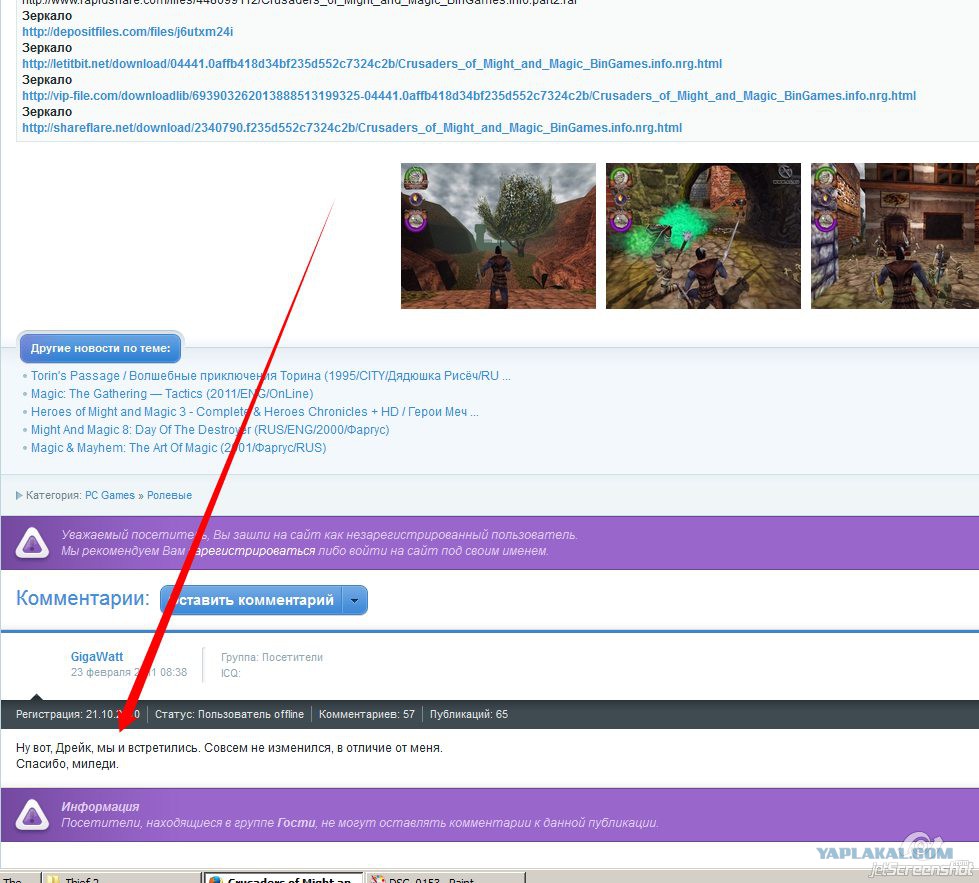
Task: Open the village building screenshot thumbnail
Action: pyautogui.click(x=895, y=236)
